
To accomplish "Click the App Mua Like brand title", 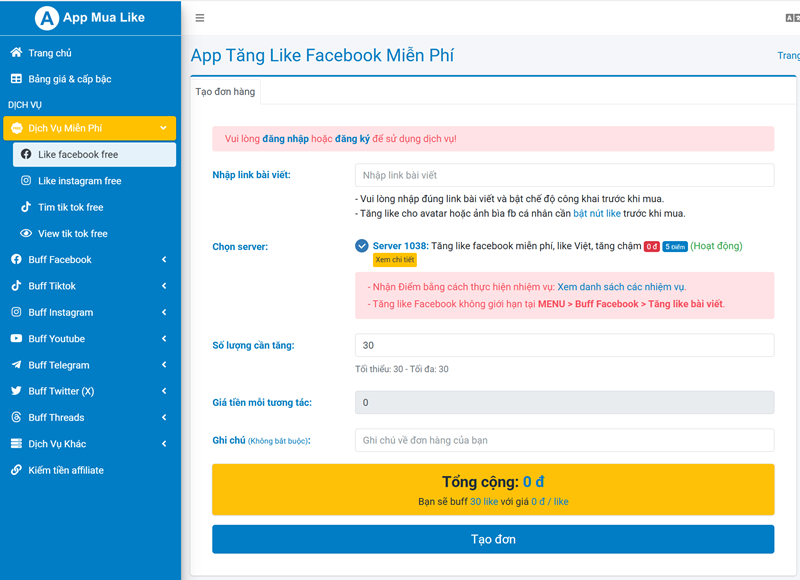I will tap(104, 17).
